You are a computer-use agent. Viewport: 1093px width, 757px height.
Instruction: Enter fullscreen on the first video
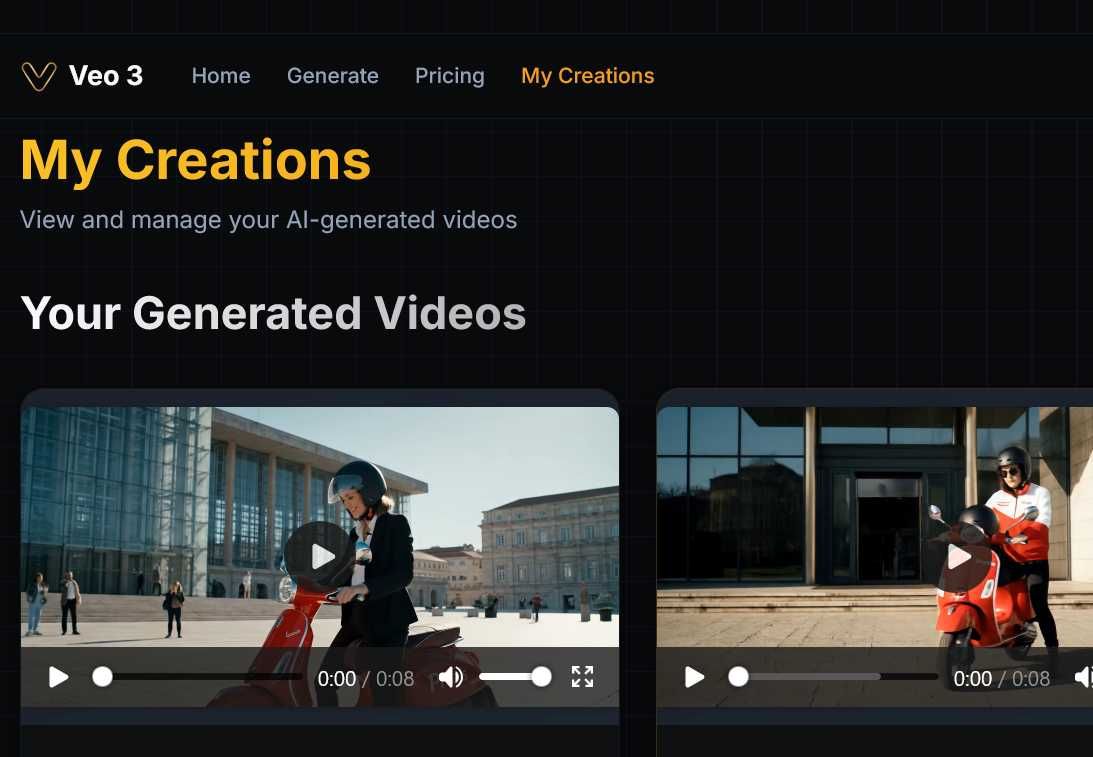(582, 677)
